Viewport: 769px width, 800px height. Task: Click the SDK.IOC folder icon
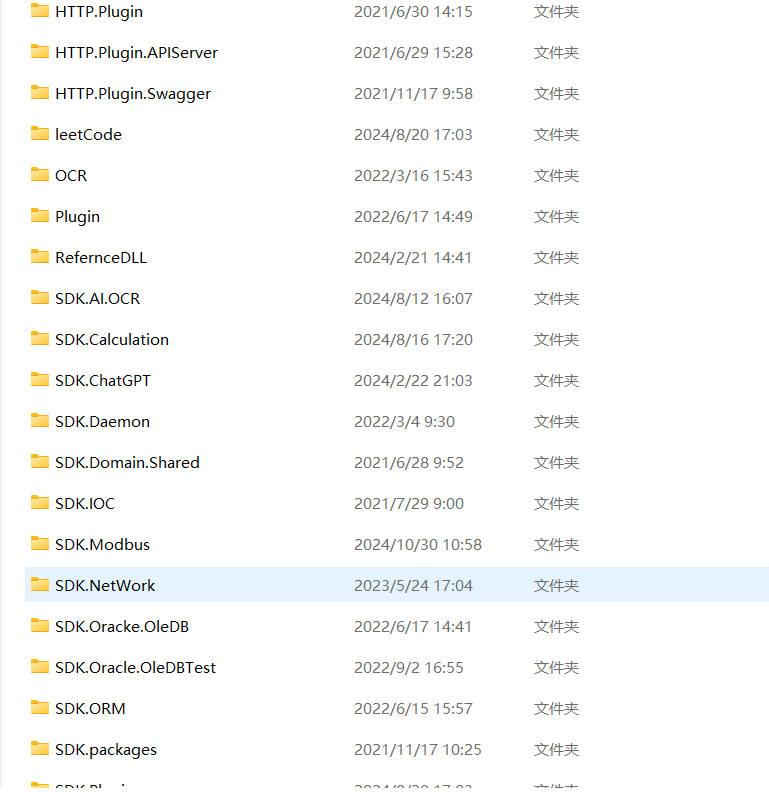(40, 503)
